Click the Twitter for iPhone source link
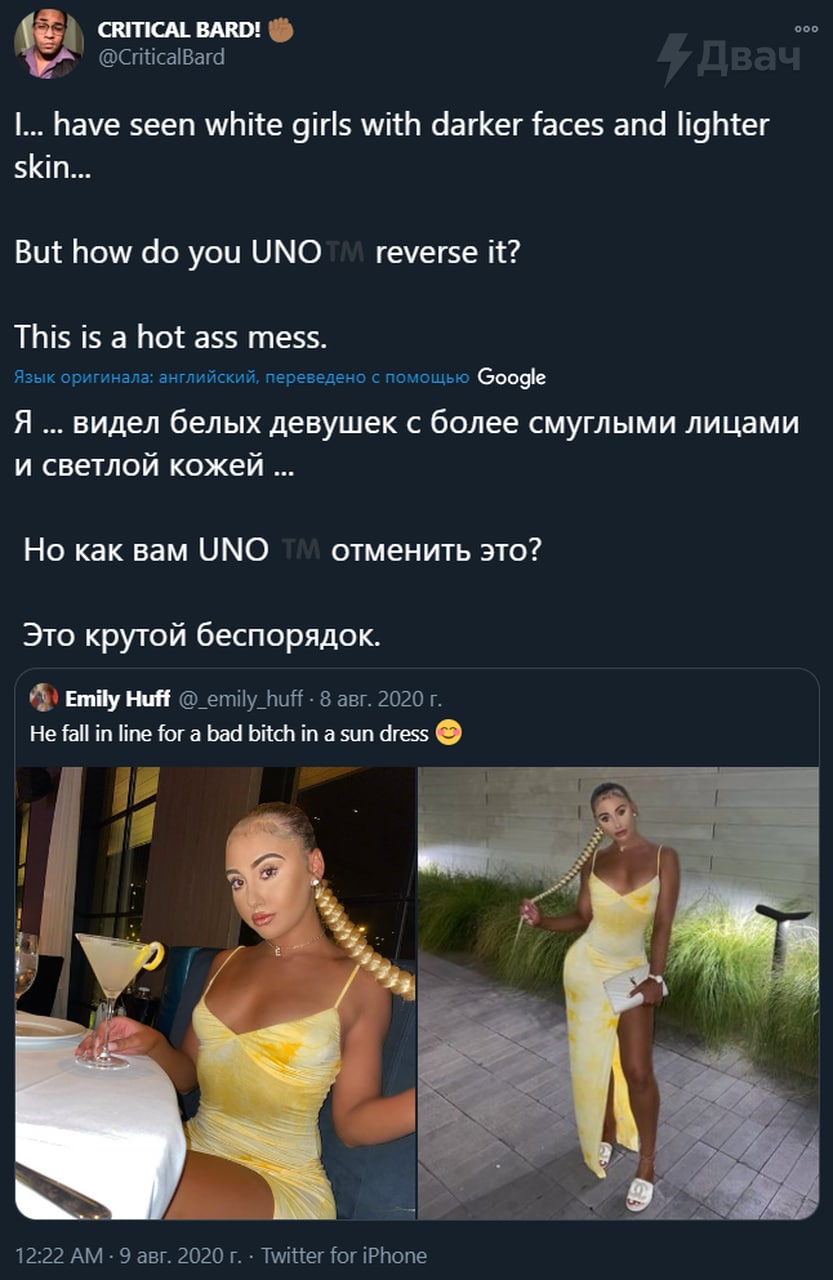833x1280 pixels. click(x=344, y=1255)
